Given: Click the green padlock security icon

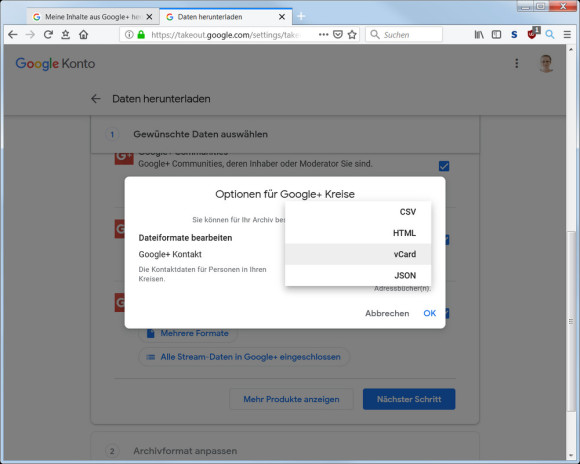Looking at the screenshot, I should pos(141,35).
